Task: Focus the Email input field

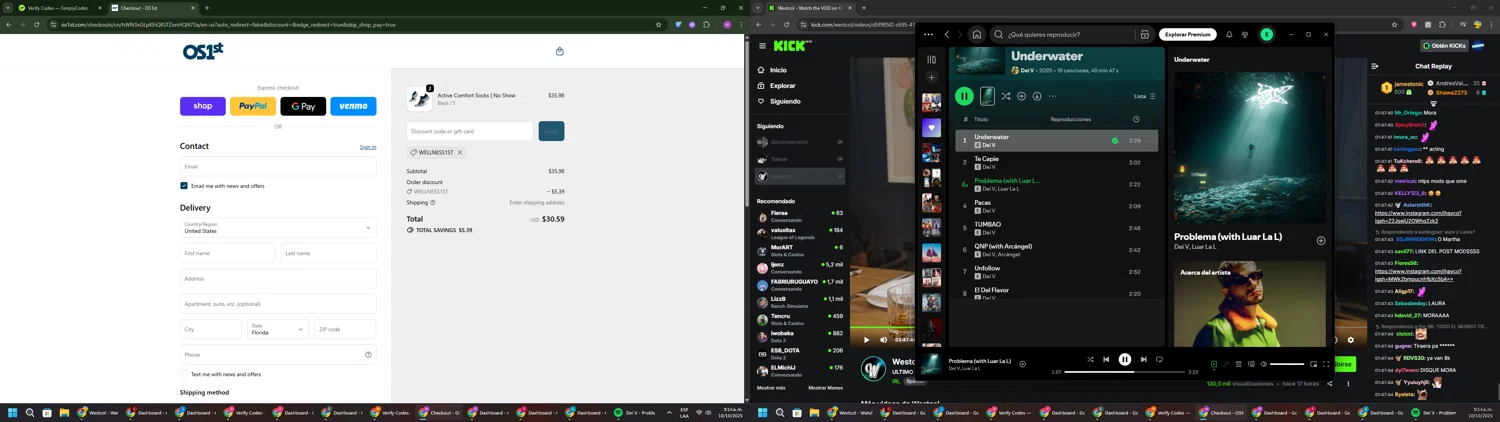Action: tap(278, 166)
